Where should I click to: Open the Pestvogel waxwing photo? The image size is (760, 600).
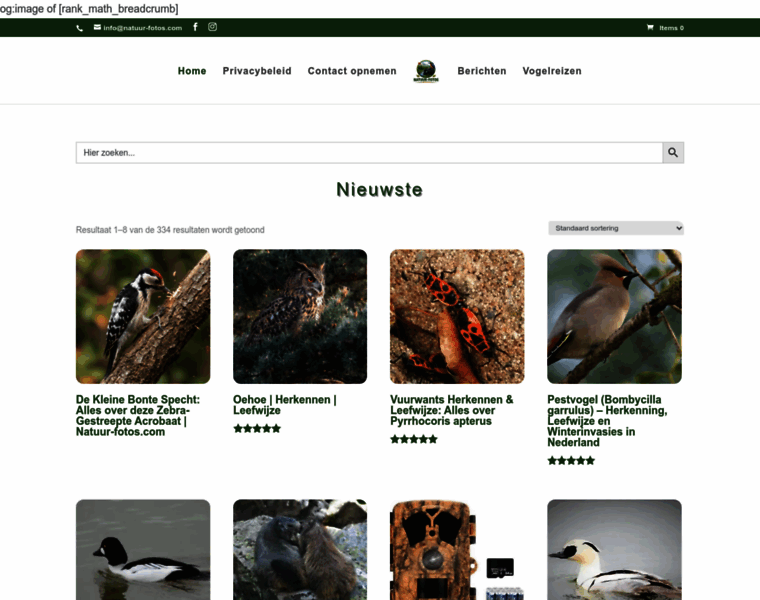(x=614, y=316)
